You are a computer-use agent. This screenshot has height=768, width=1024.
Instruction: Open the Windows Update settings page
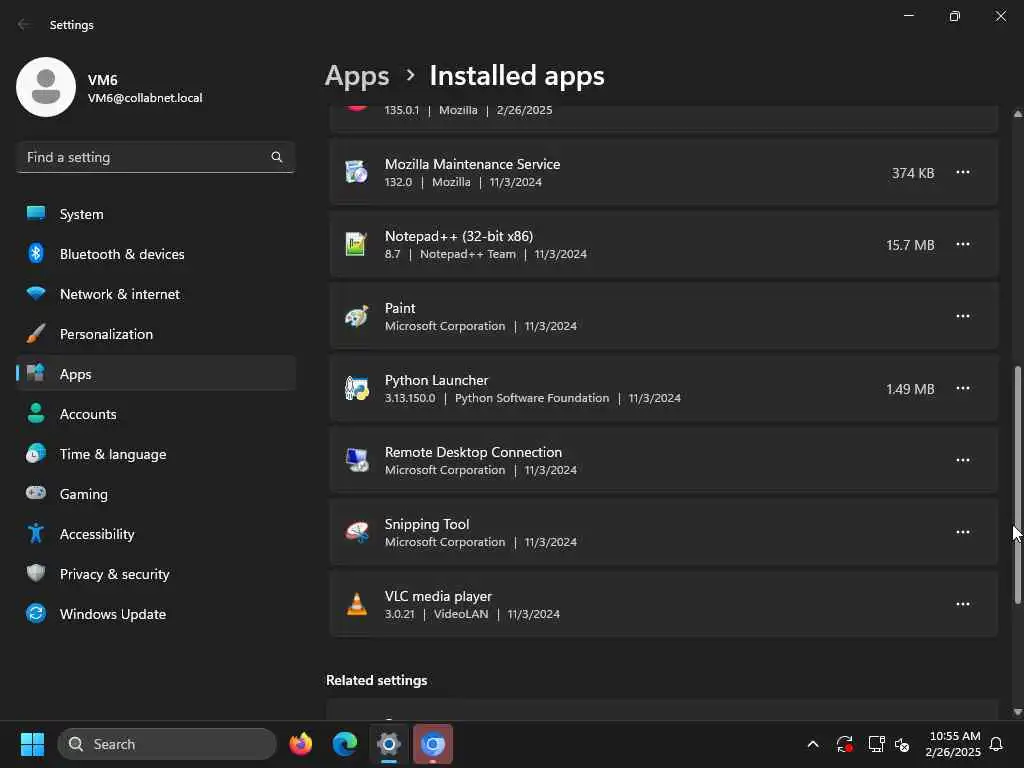coord(112,614)
